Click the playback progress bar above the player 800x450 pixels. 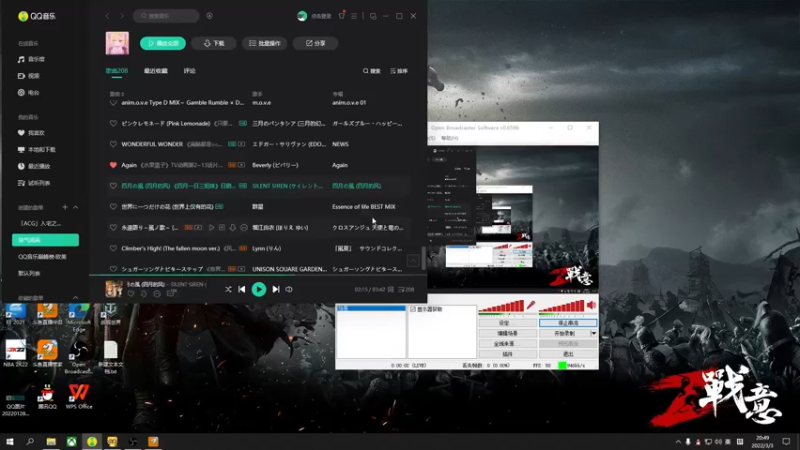pos(258,276)
